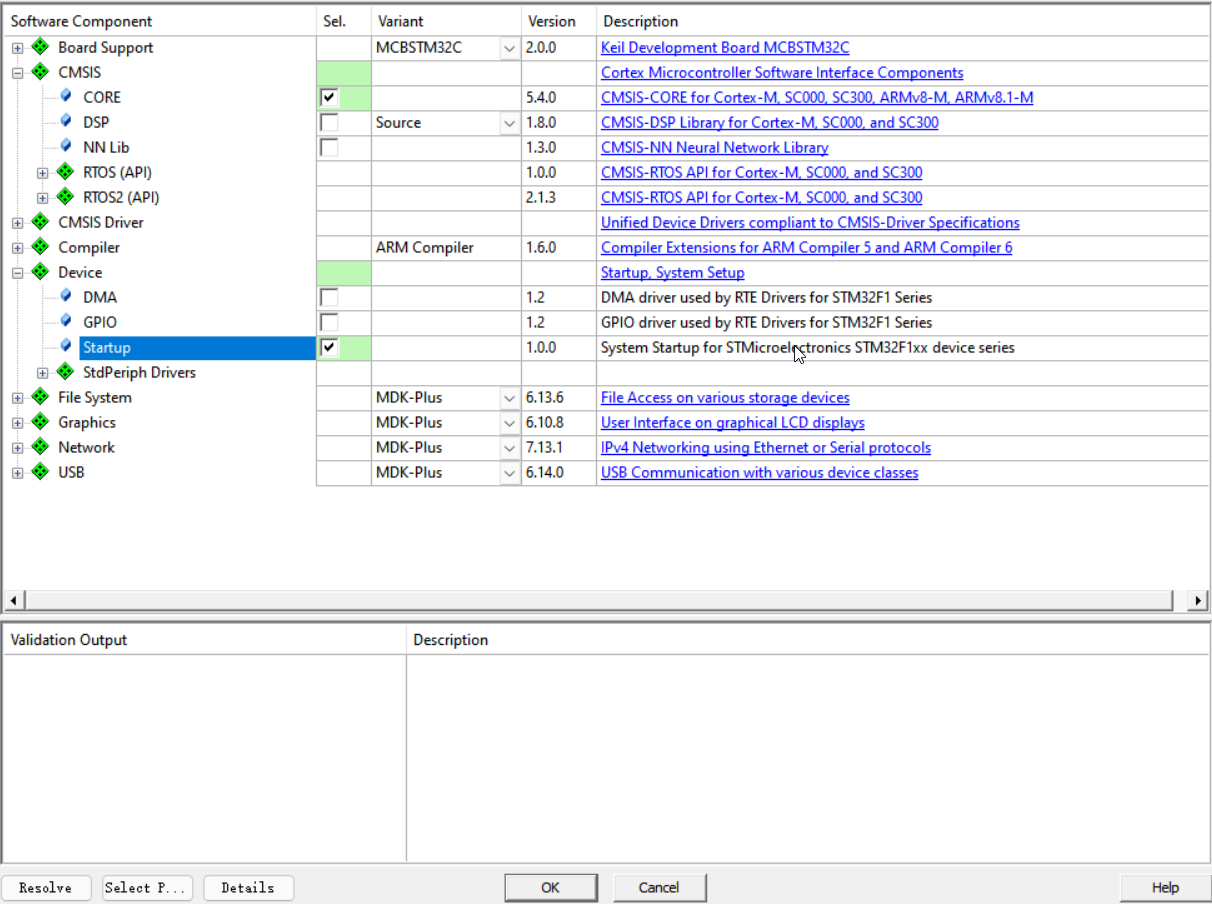1212x904 pixels.
Task: Expand the Graphics tree node
Action: [x=17, y=423]
